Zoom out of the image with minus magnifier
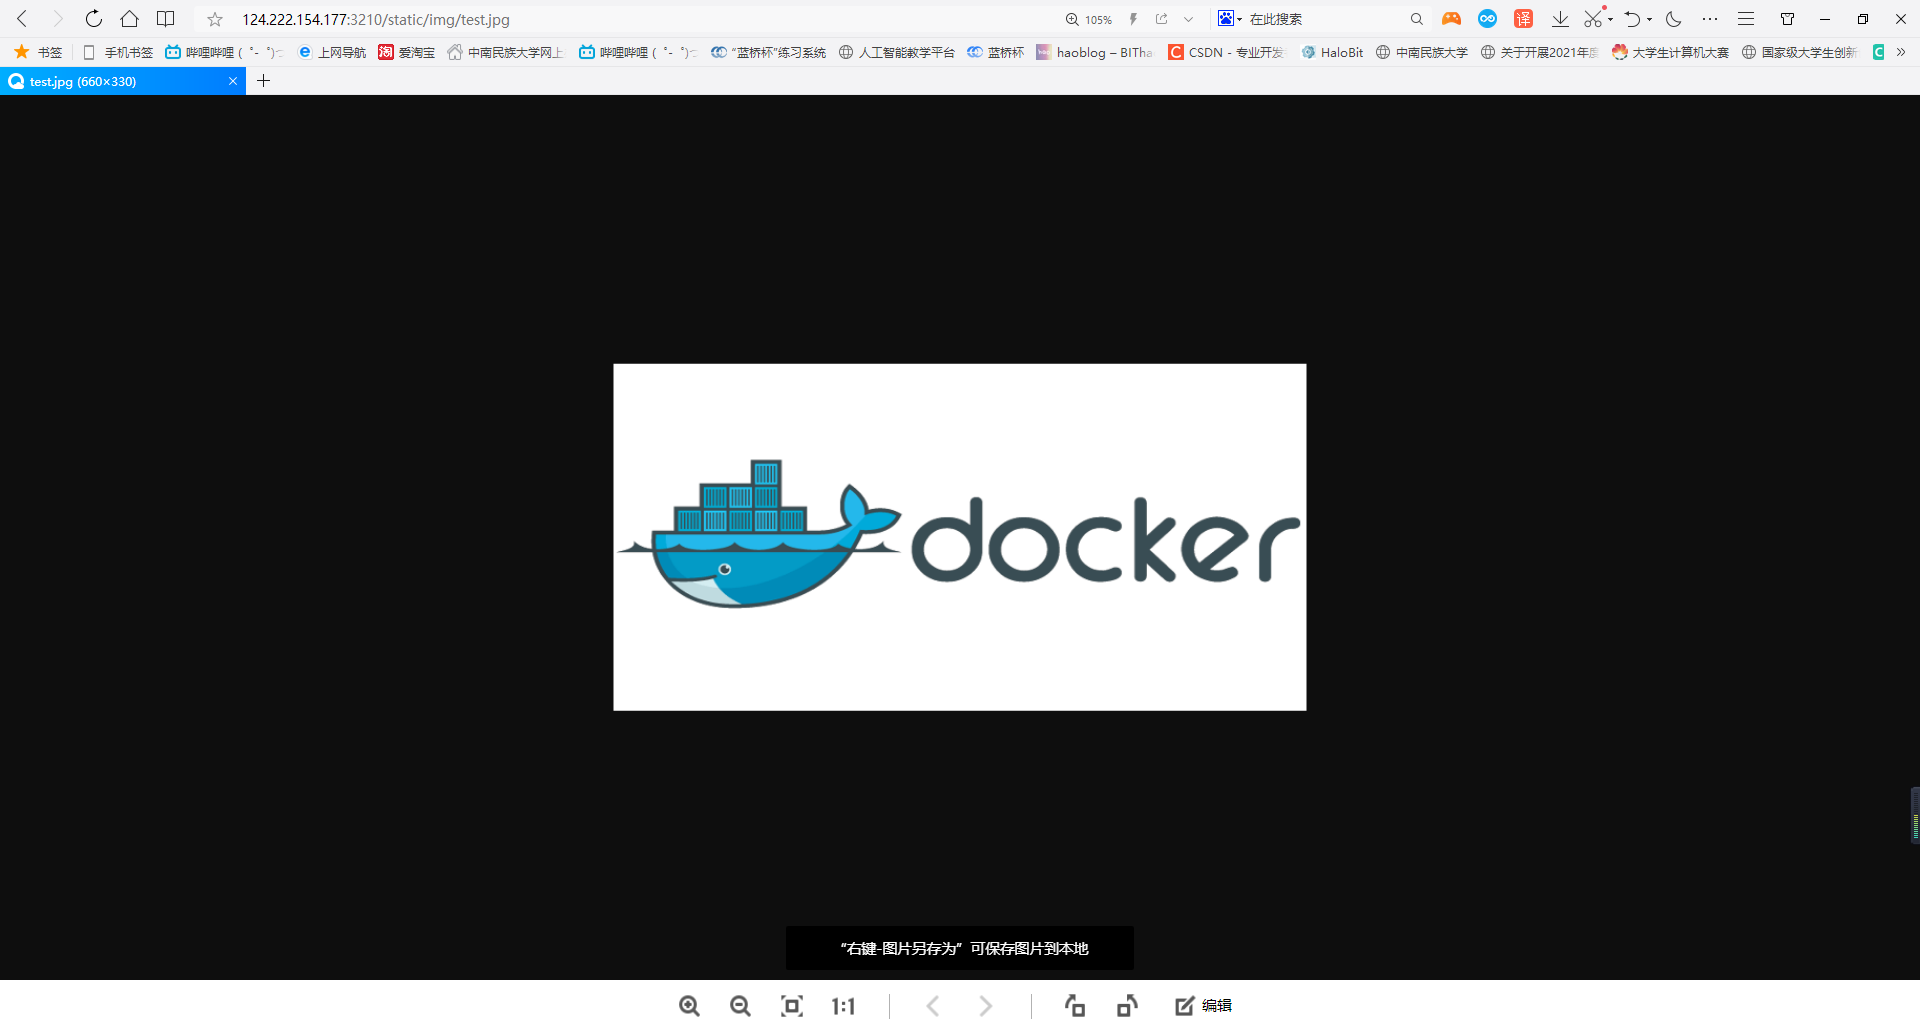This screenshot has width=1920, height=1032. [740, 1006]
